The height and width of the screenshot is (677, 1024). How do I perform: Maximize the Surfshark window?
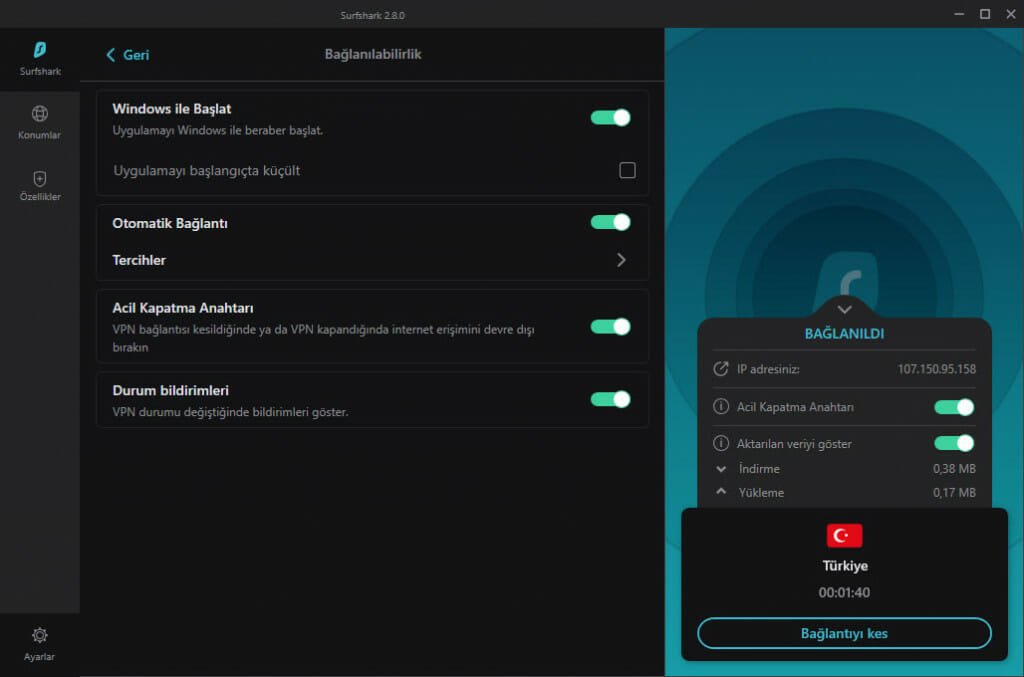(985, 14)
